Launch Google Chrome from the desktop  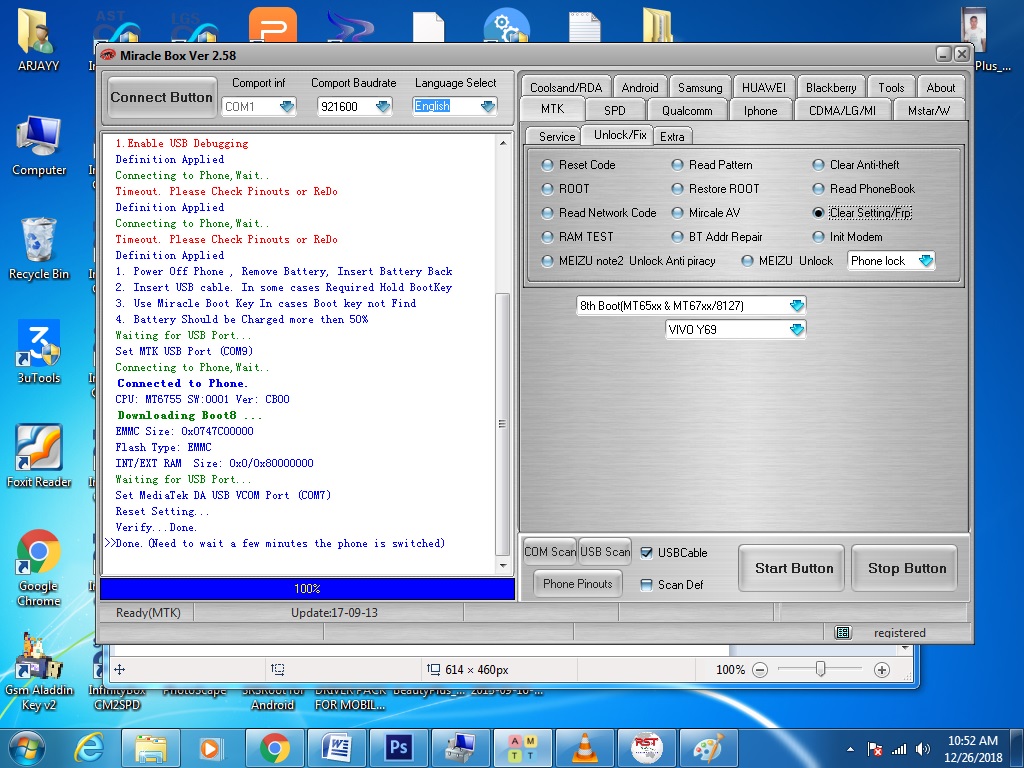click(39, 568)
